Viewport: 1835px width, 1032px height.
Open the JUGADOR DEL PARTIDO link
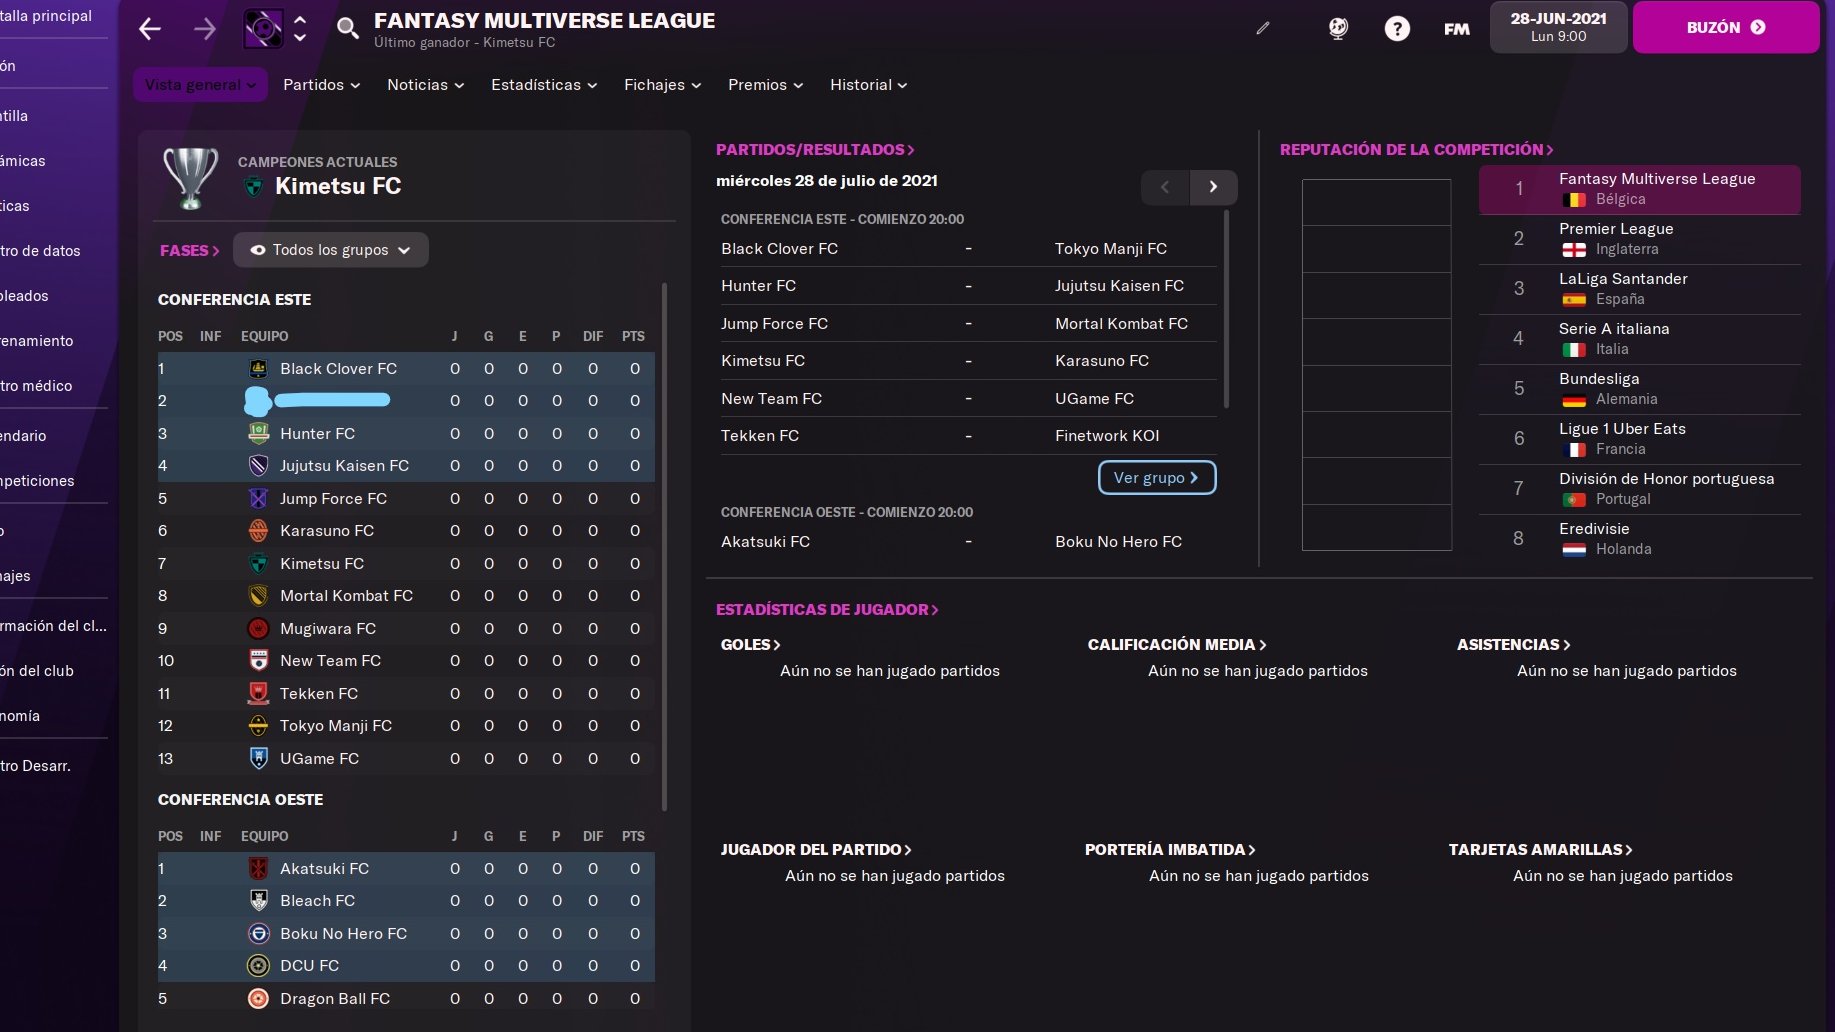click(x=816, y=850)
